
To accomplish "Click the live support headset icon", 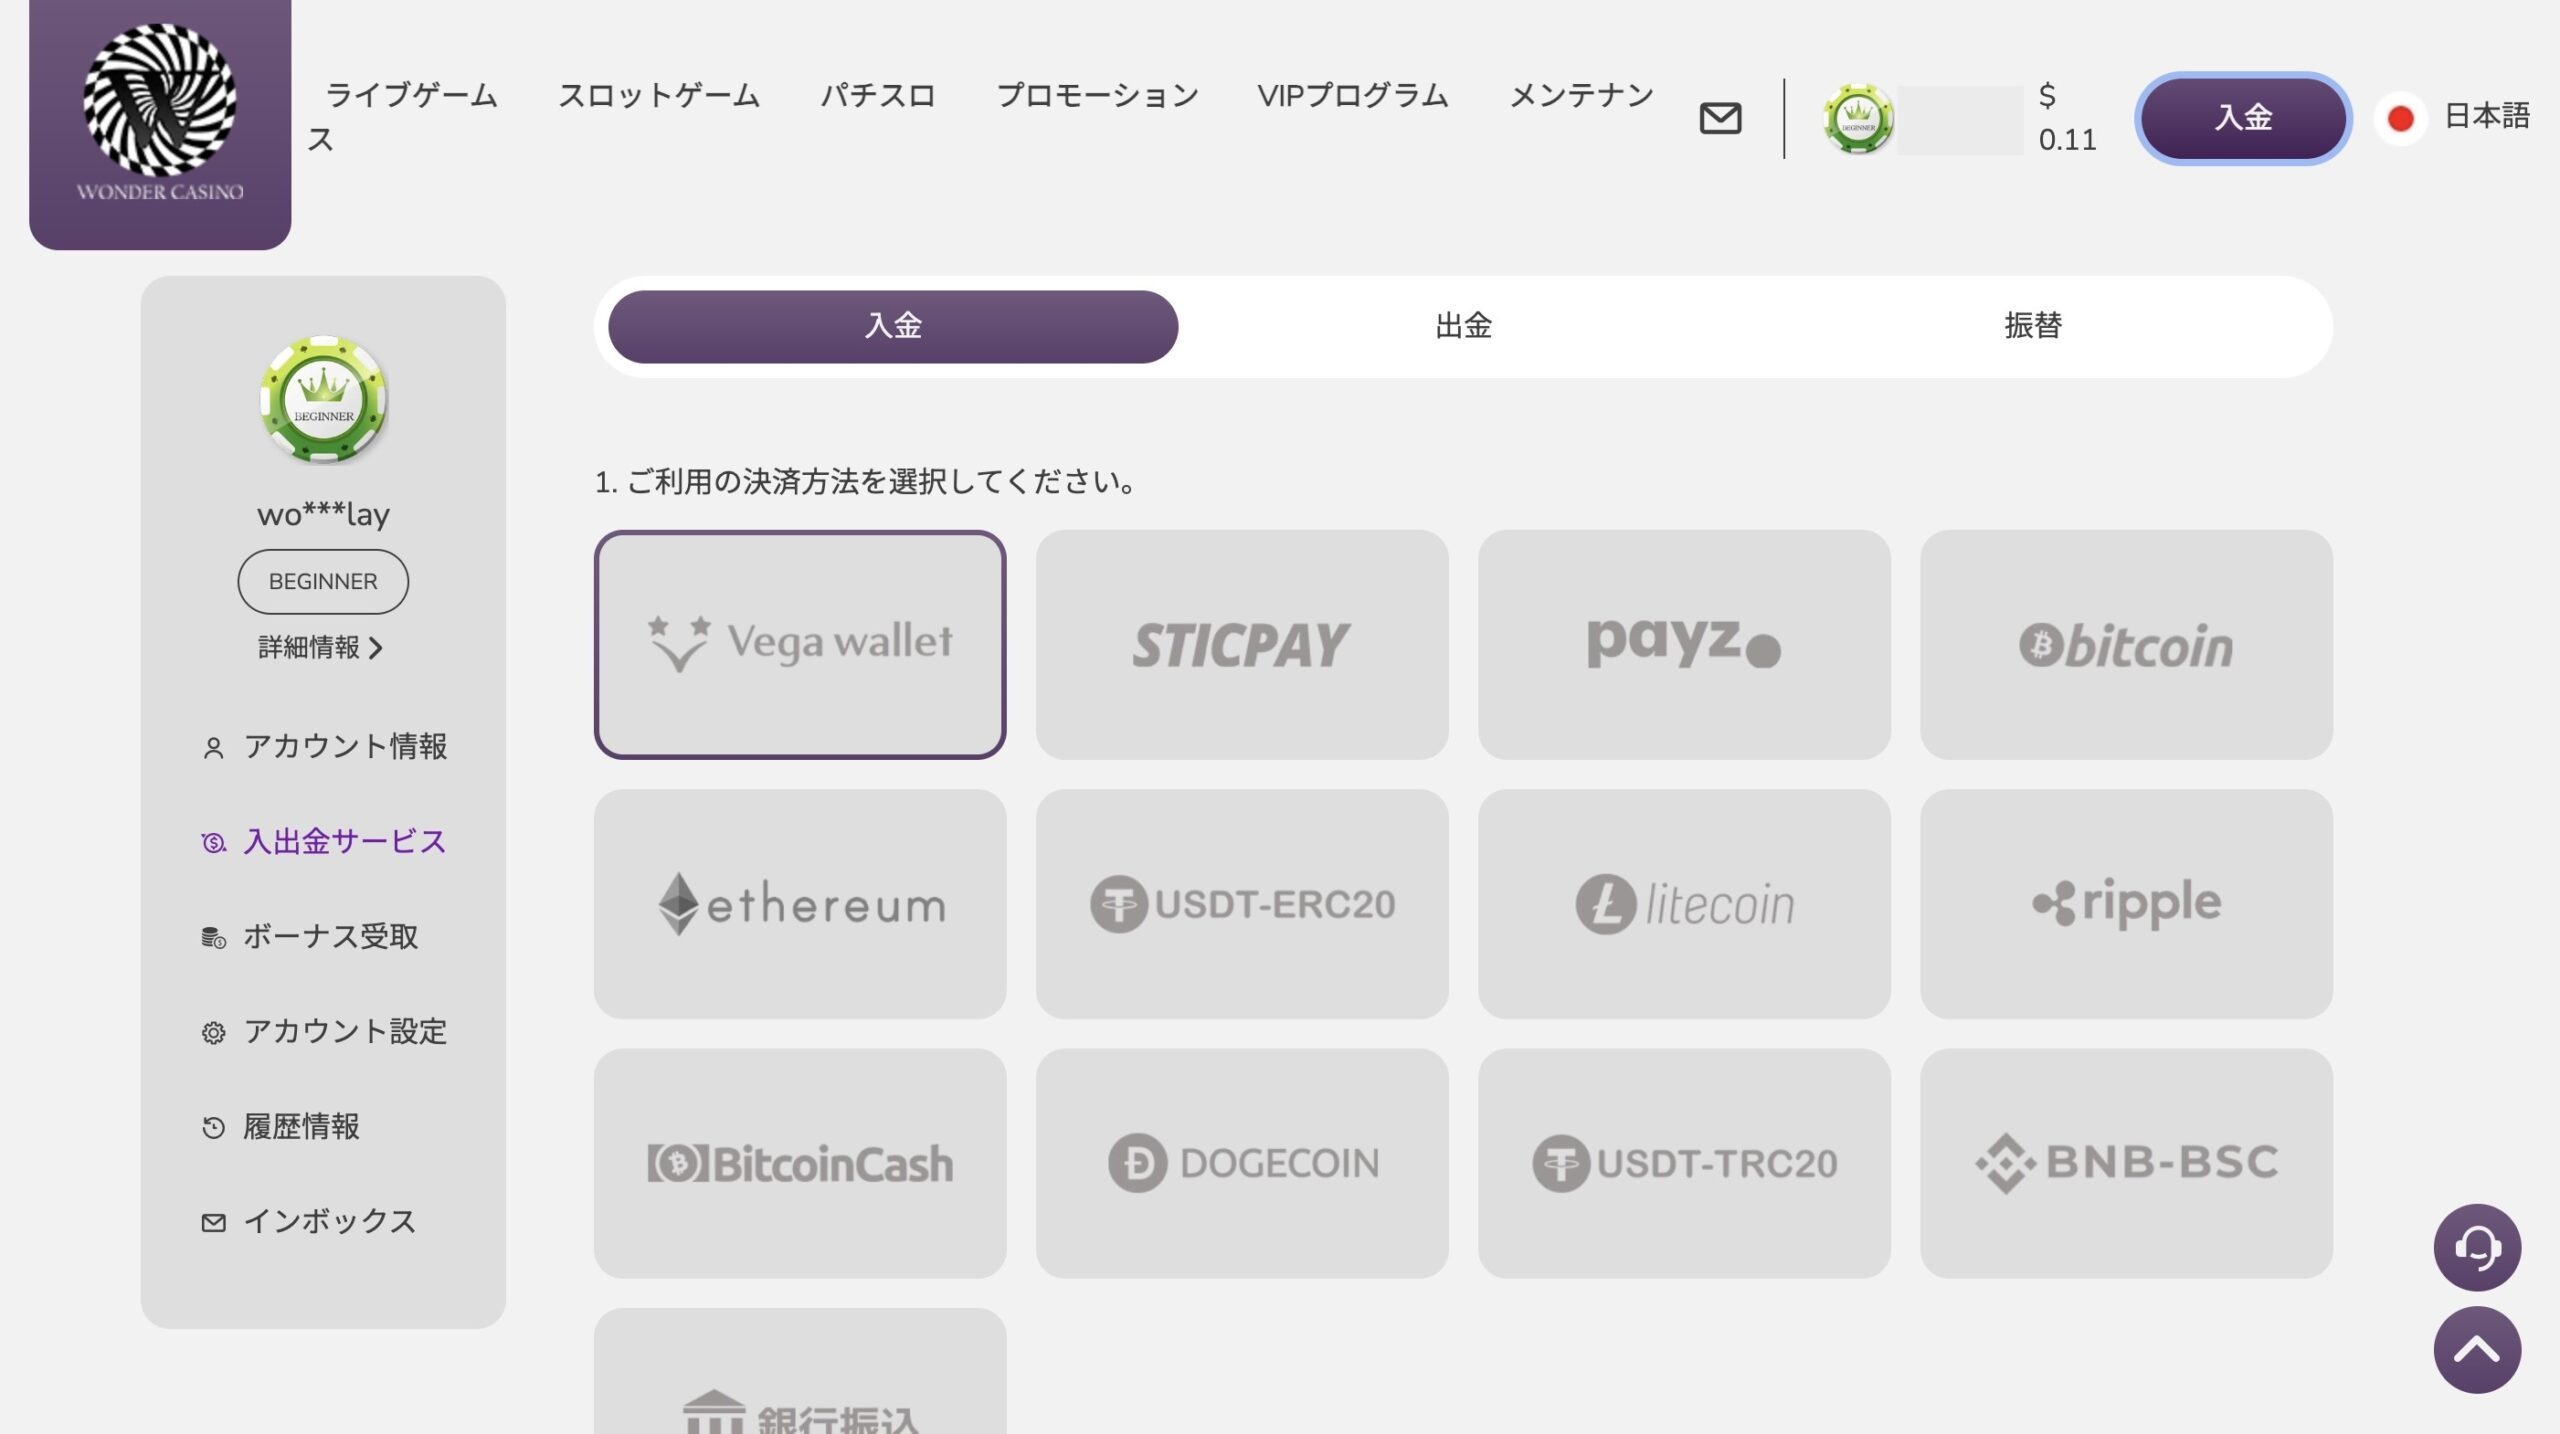I will pyautogui.click(x=2476, y=1247).
